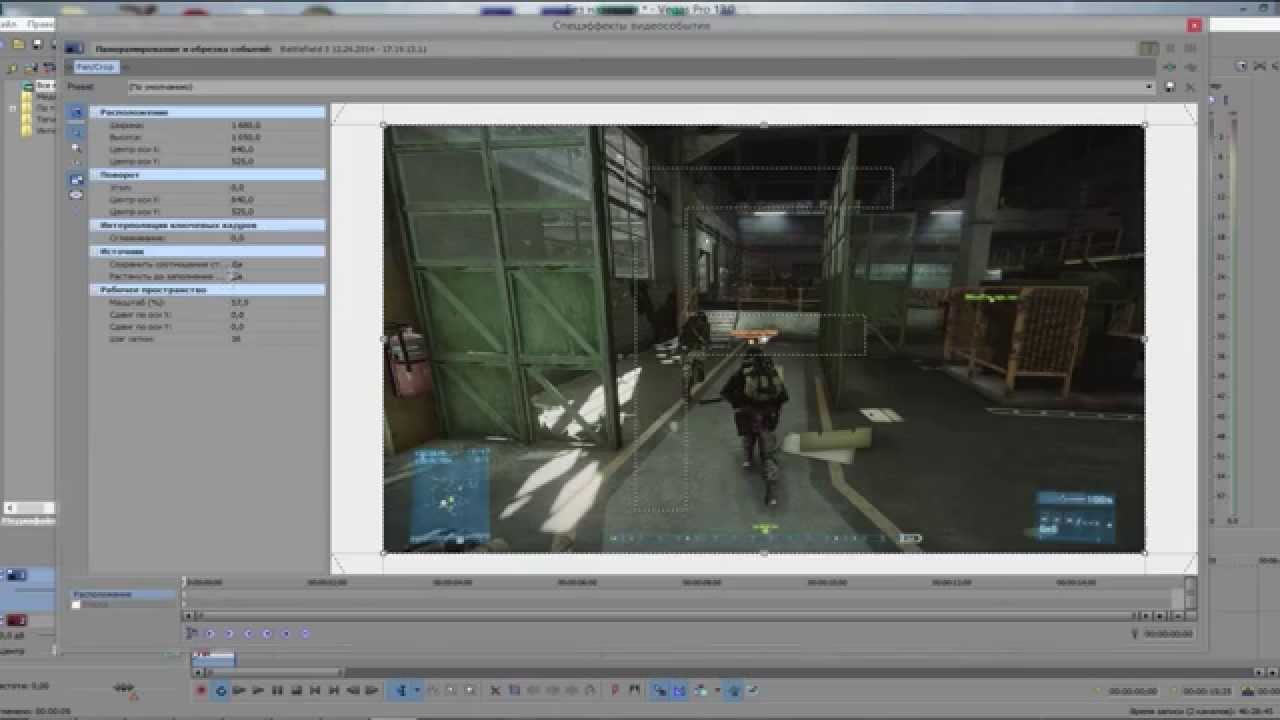
Task: Toggle loop playback in the transport bar
Action: [x=221, y=690]
